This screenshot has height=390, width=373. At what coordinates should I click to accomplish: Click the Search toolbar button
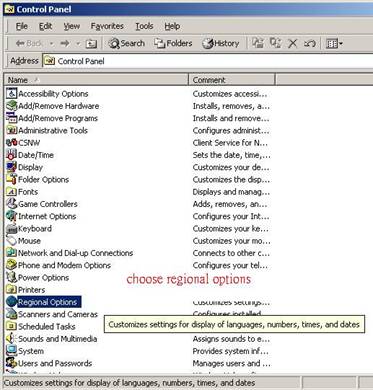(127, 43)
